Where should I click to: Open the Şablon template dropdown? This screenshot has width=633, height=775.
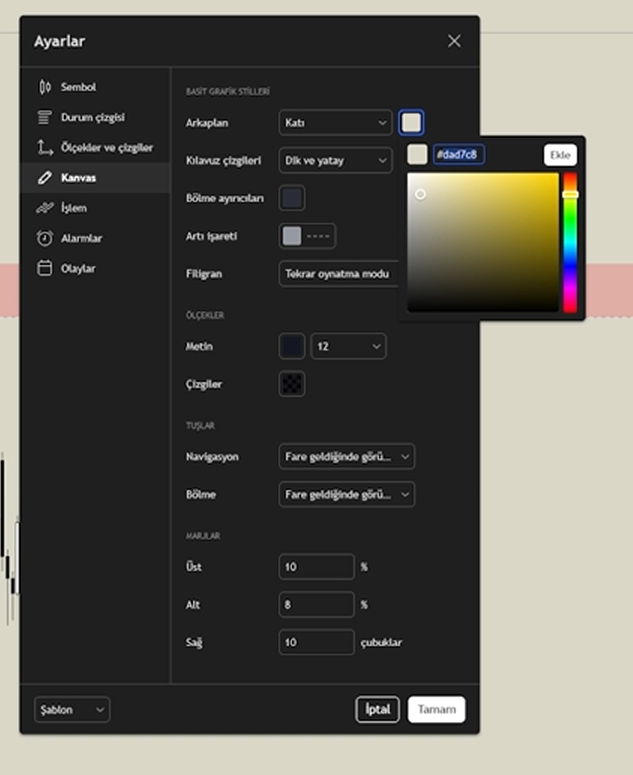(72, 710)
